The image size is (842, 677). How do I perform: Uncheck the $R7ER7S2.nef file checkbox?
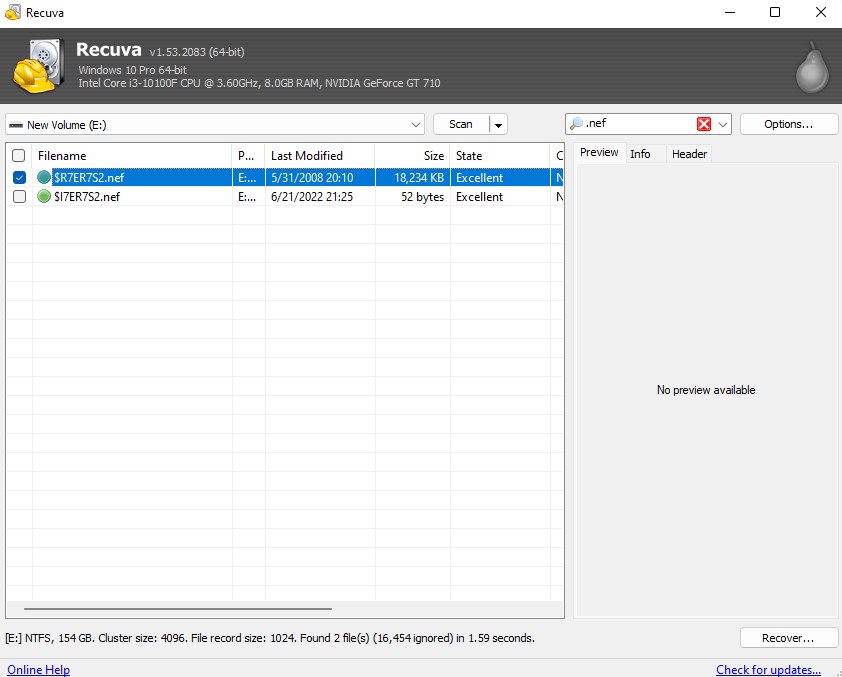coord(19,178)
